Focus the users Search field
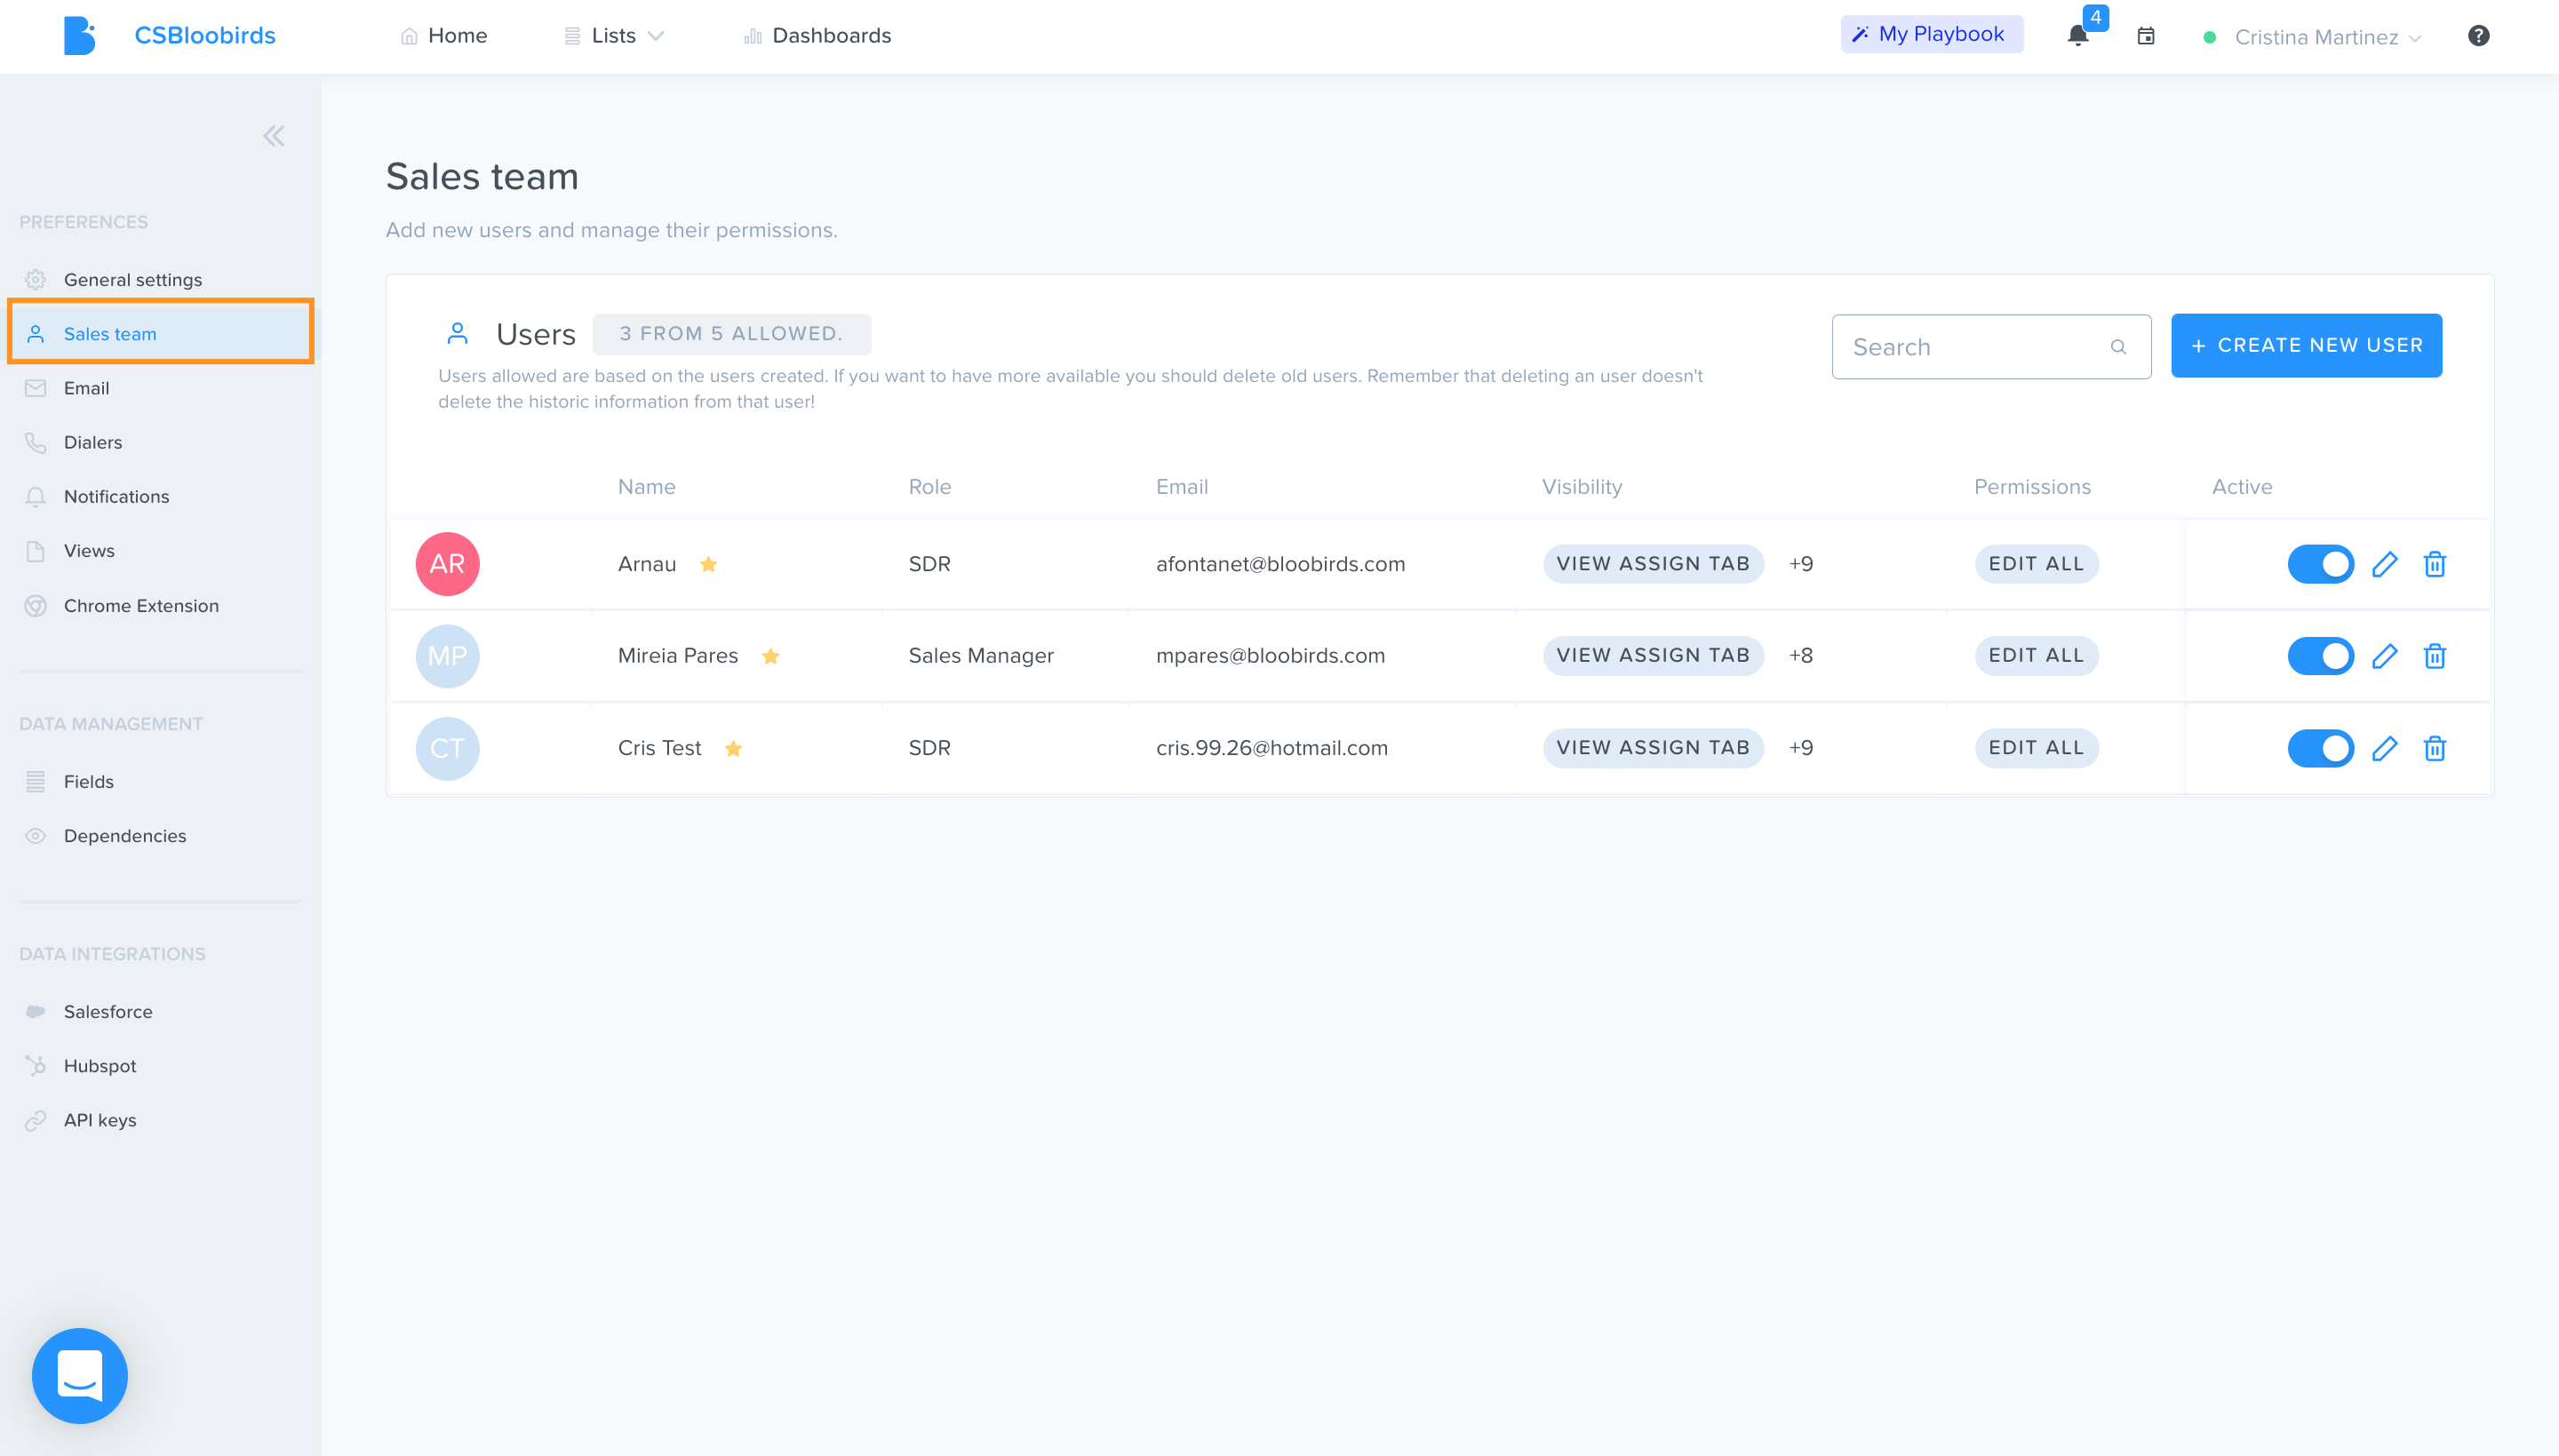Viewport: 2559px width, 1456px height. tap(1991, 347)
